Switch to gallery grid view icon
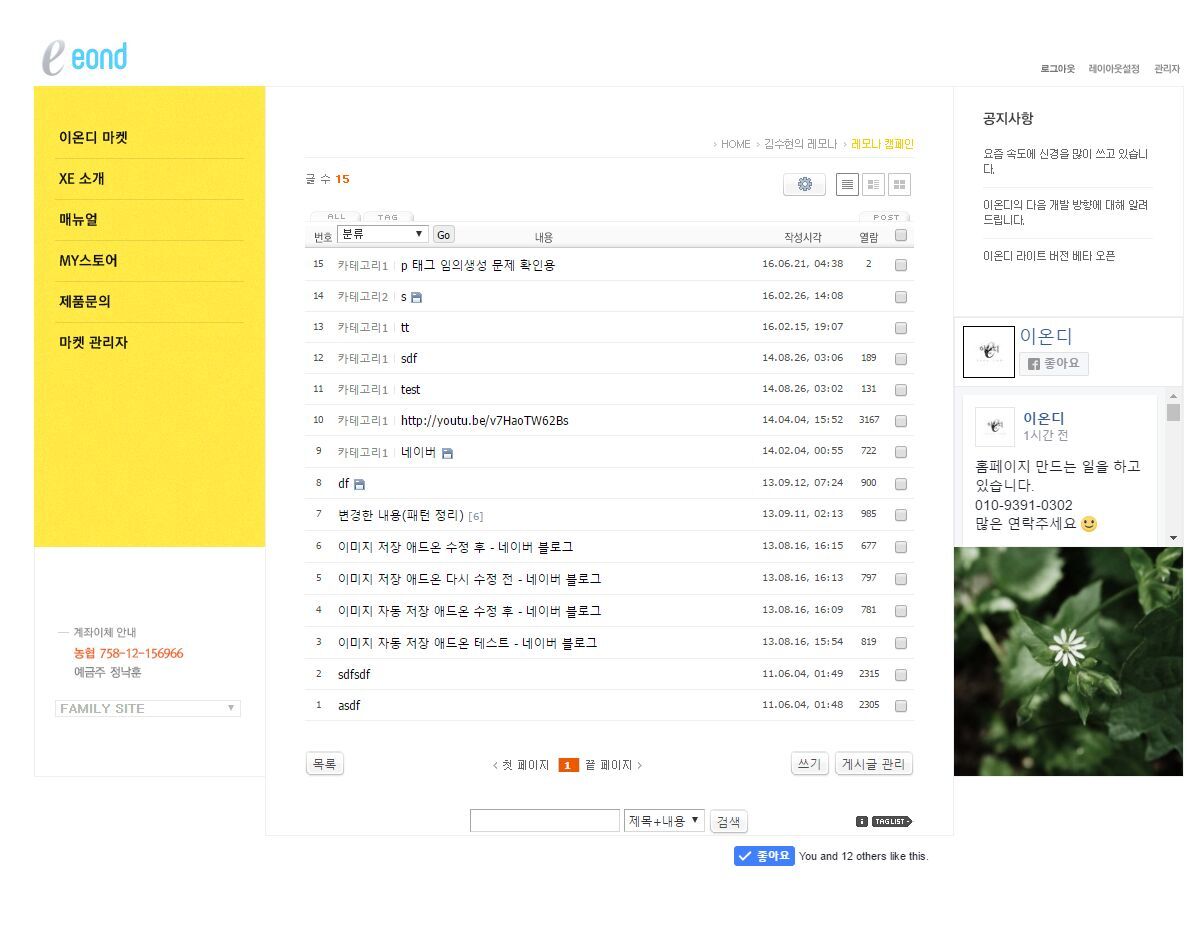Screen dimensions: 1203x936 pos(899,184)
